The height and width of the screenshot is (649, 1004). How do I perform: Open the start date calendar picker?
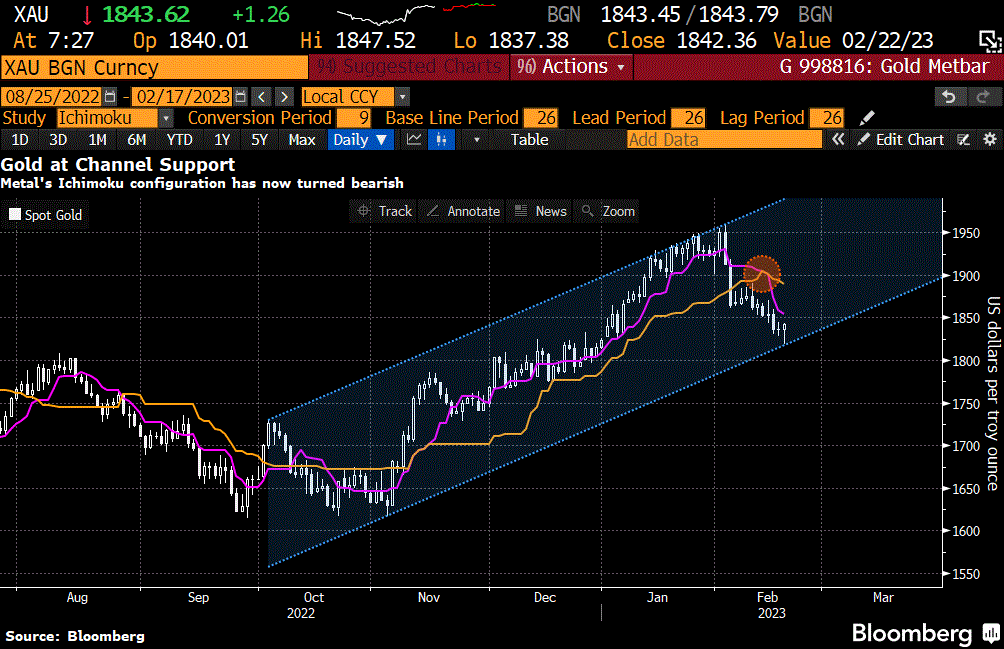click(110, 97)
